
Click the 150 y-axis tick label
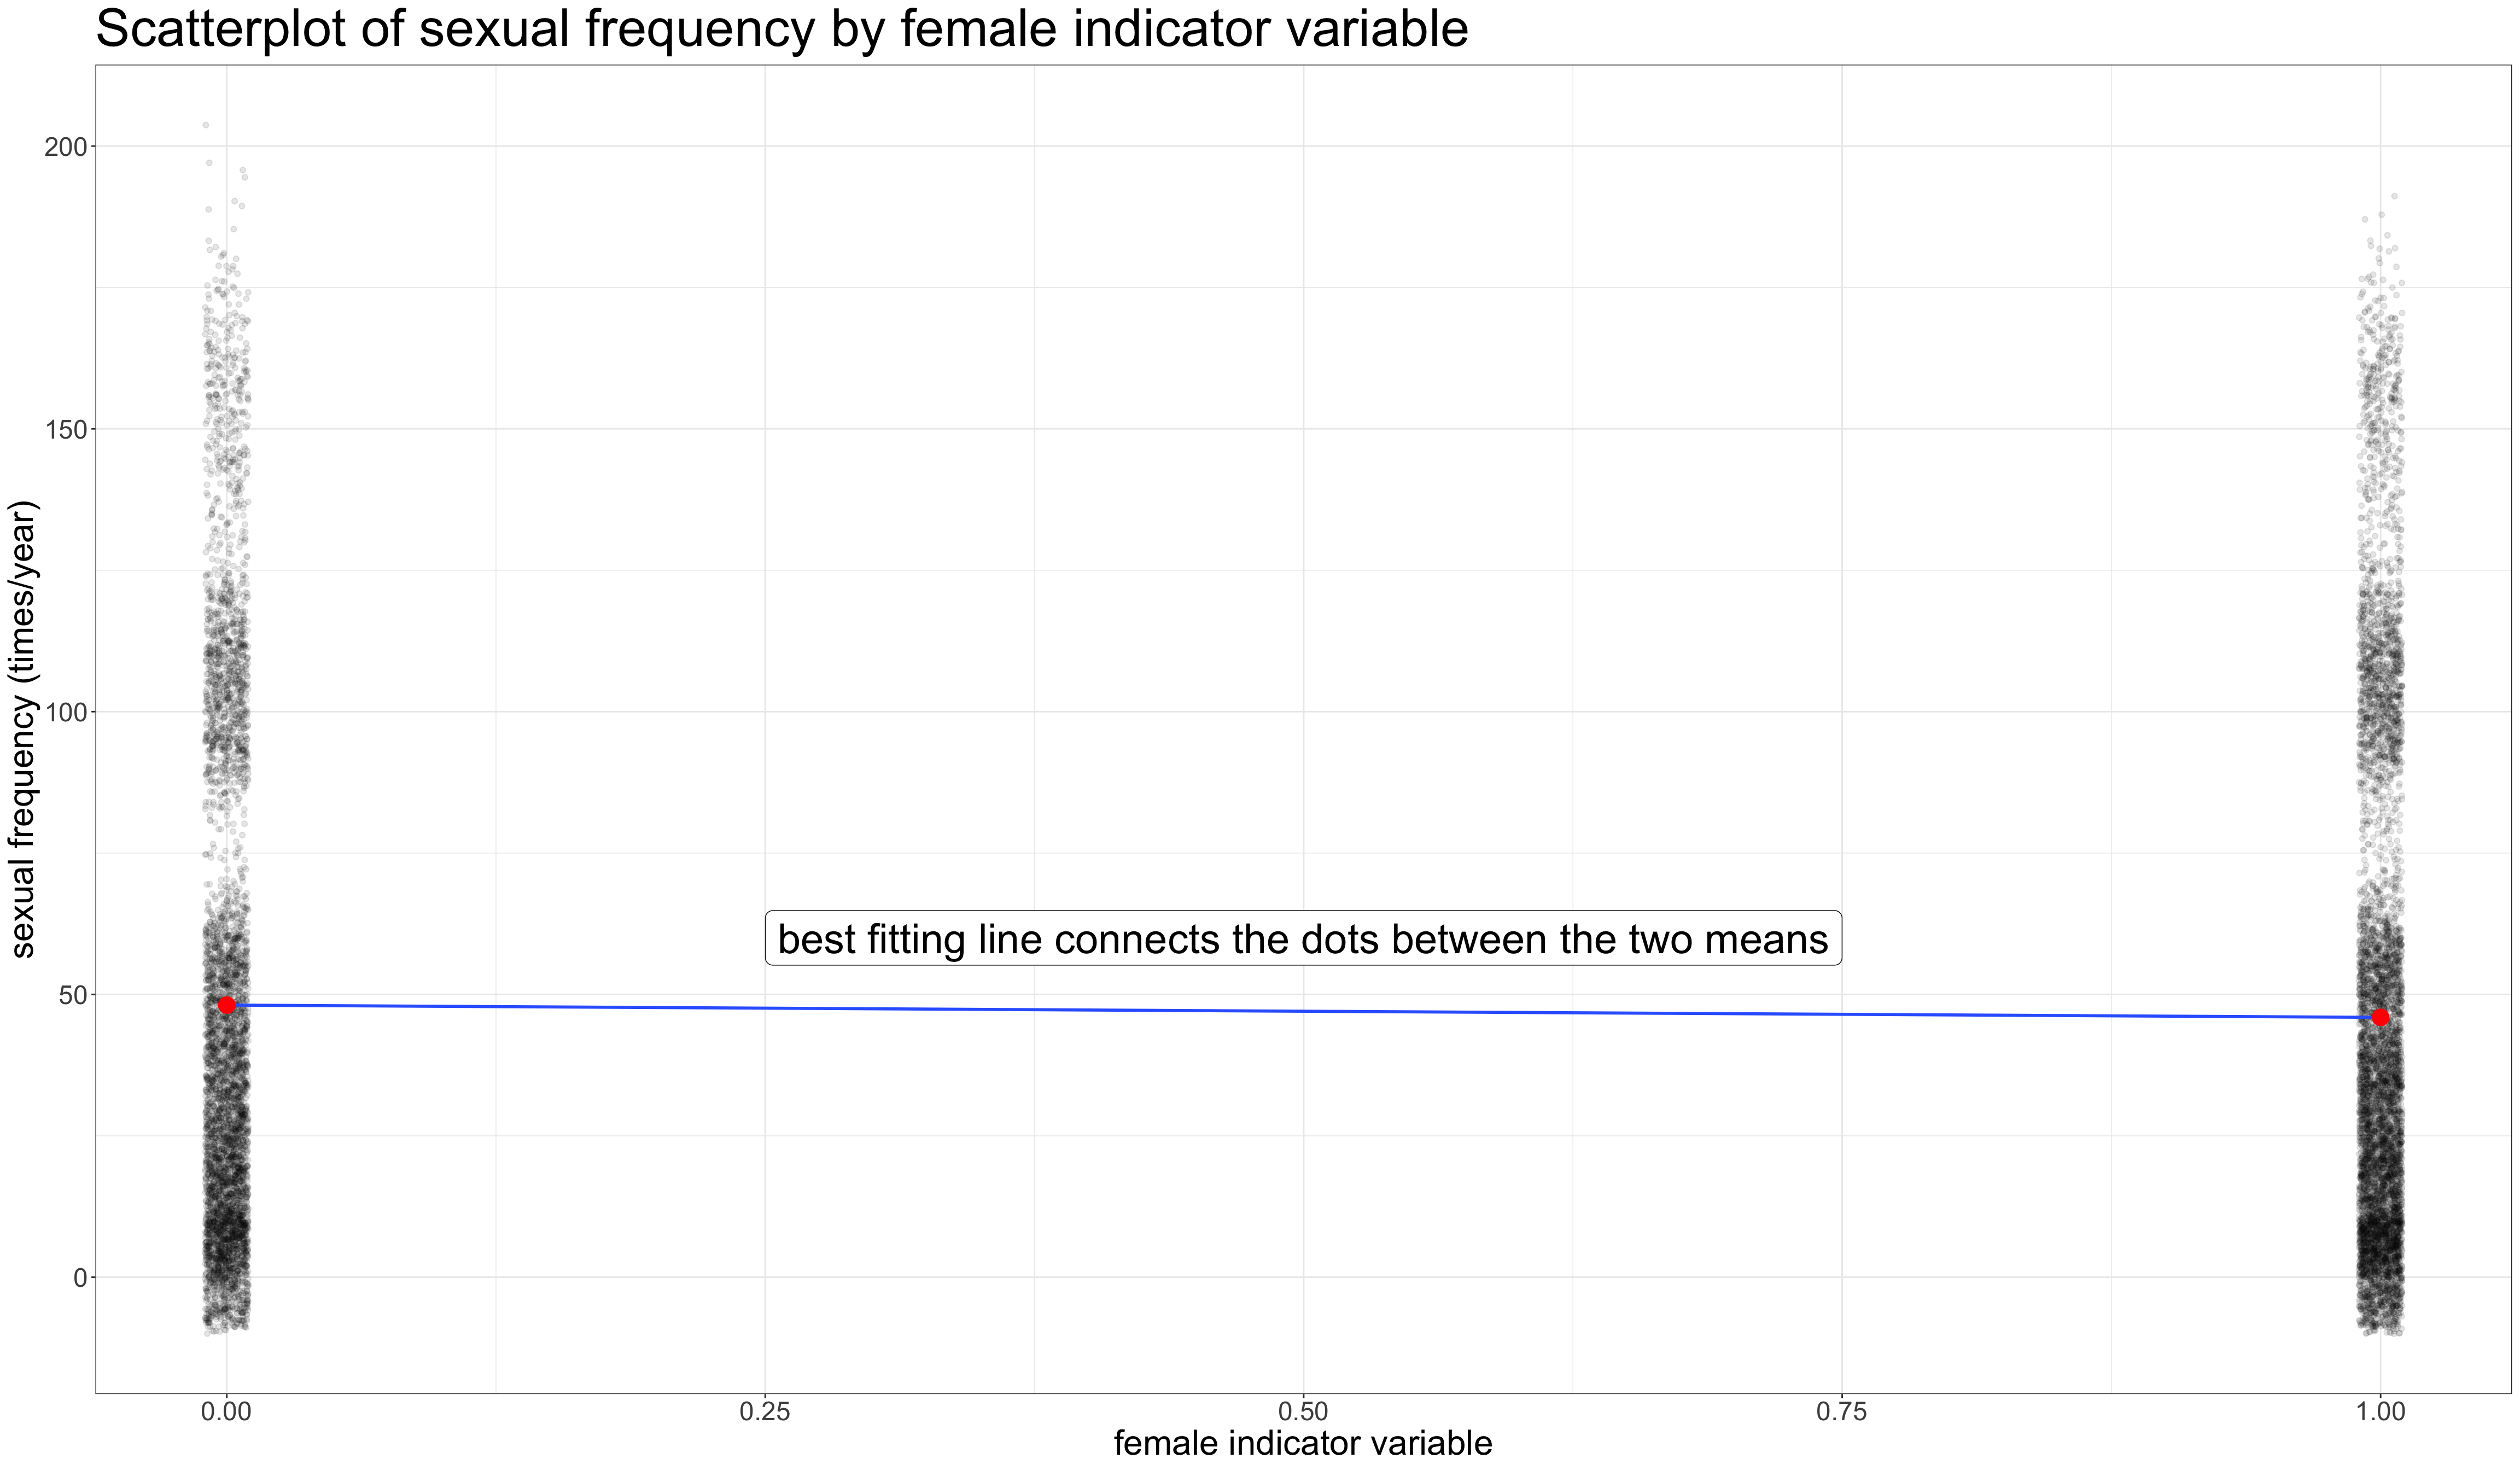point(63,430)
